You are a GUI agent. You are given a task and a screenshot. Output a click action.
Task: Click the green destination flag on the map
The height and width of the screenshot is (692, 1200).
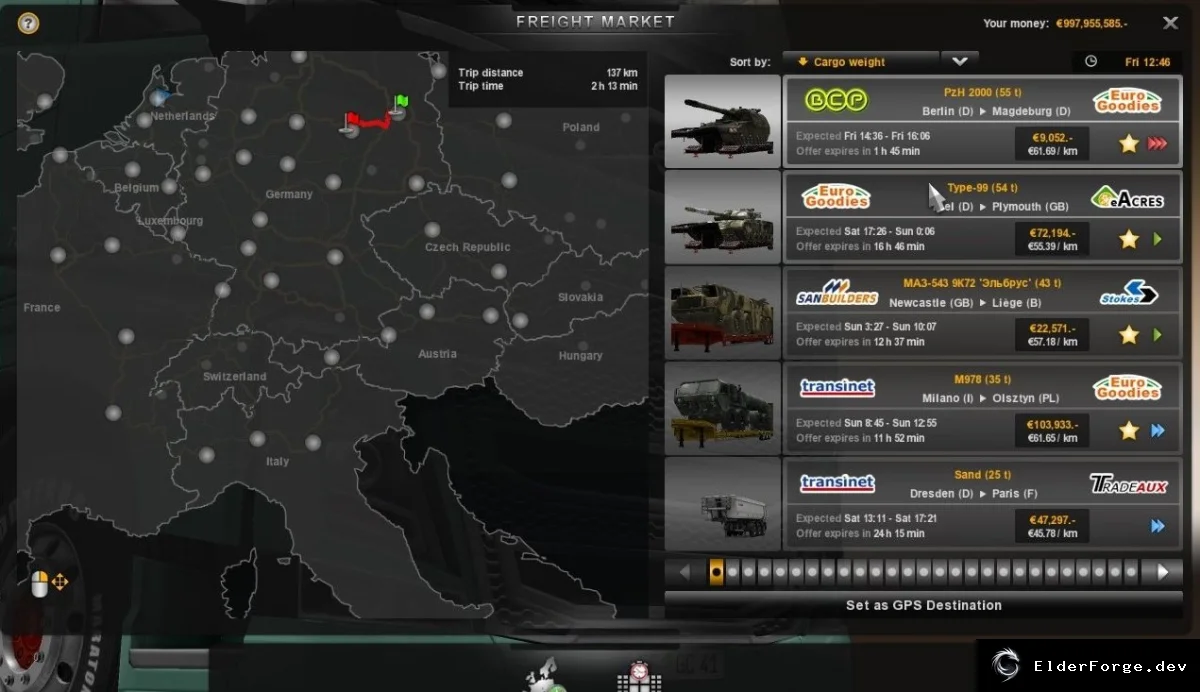[x=400, y=104]
